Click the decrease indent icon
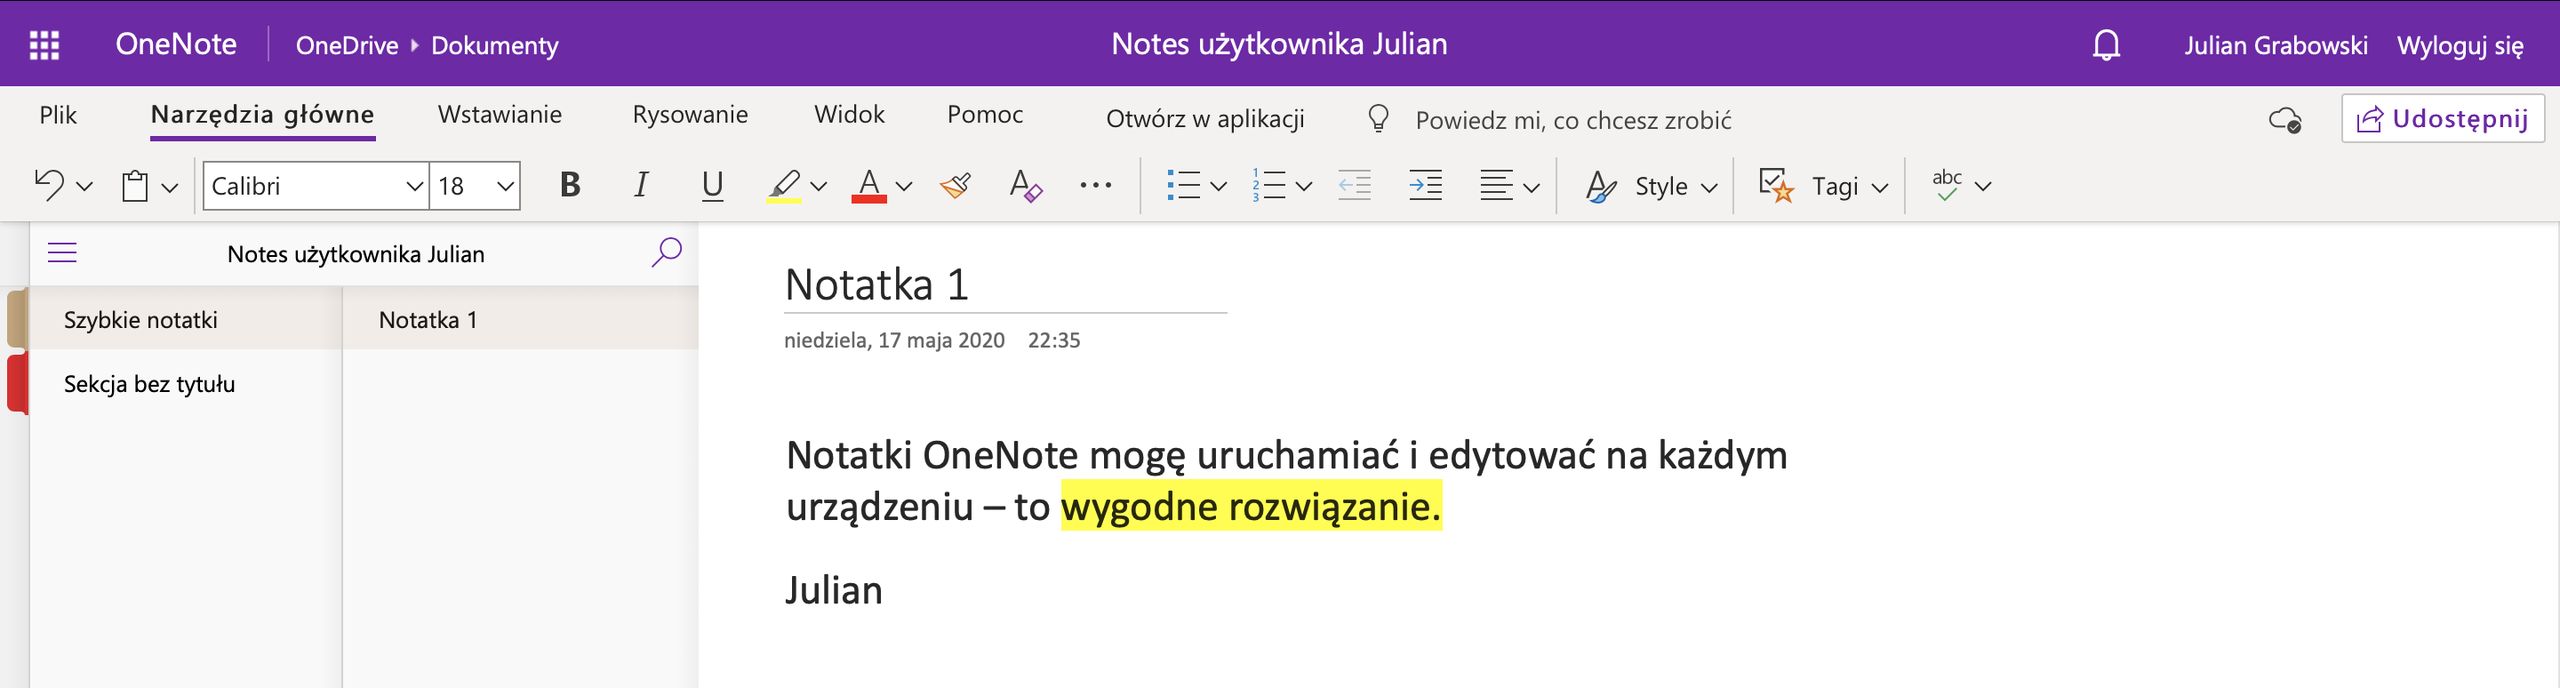 (x=1354, y=185)
